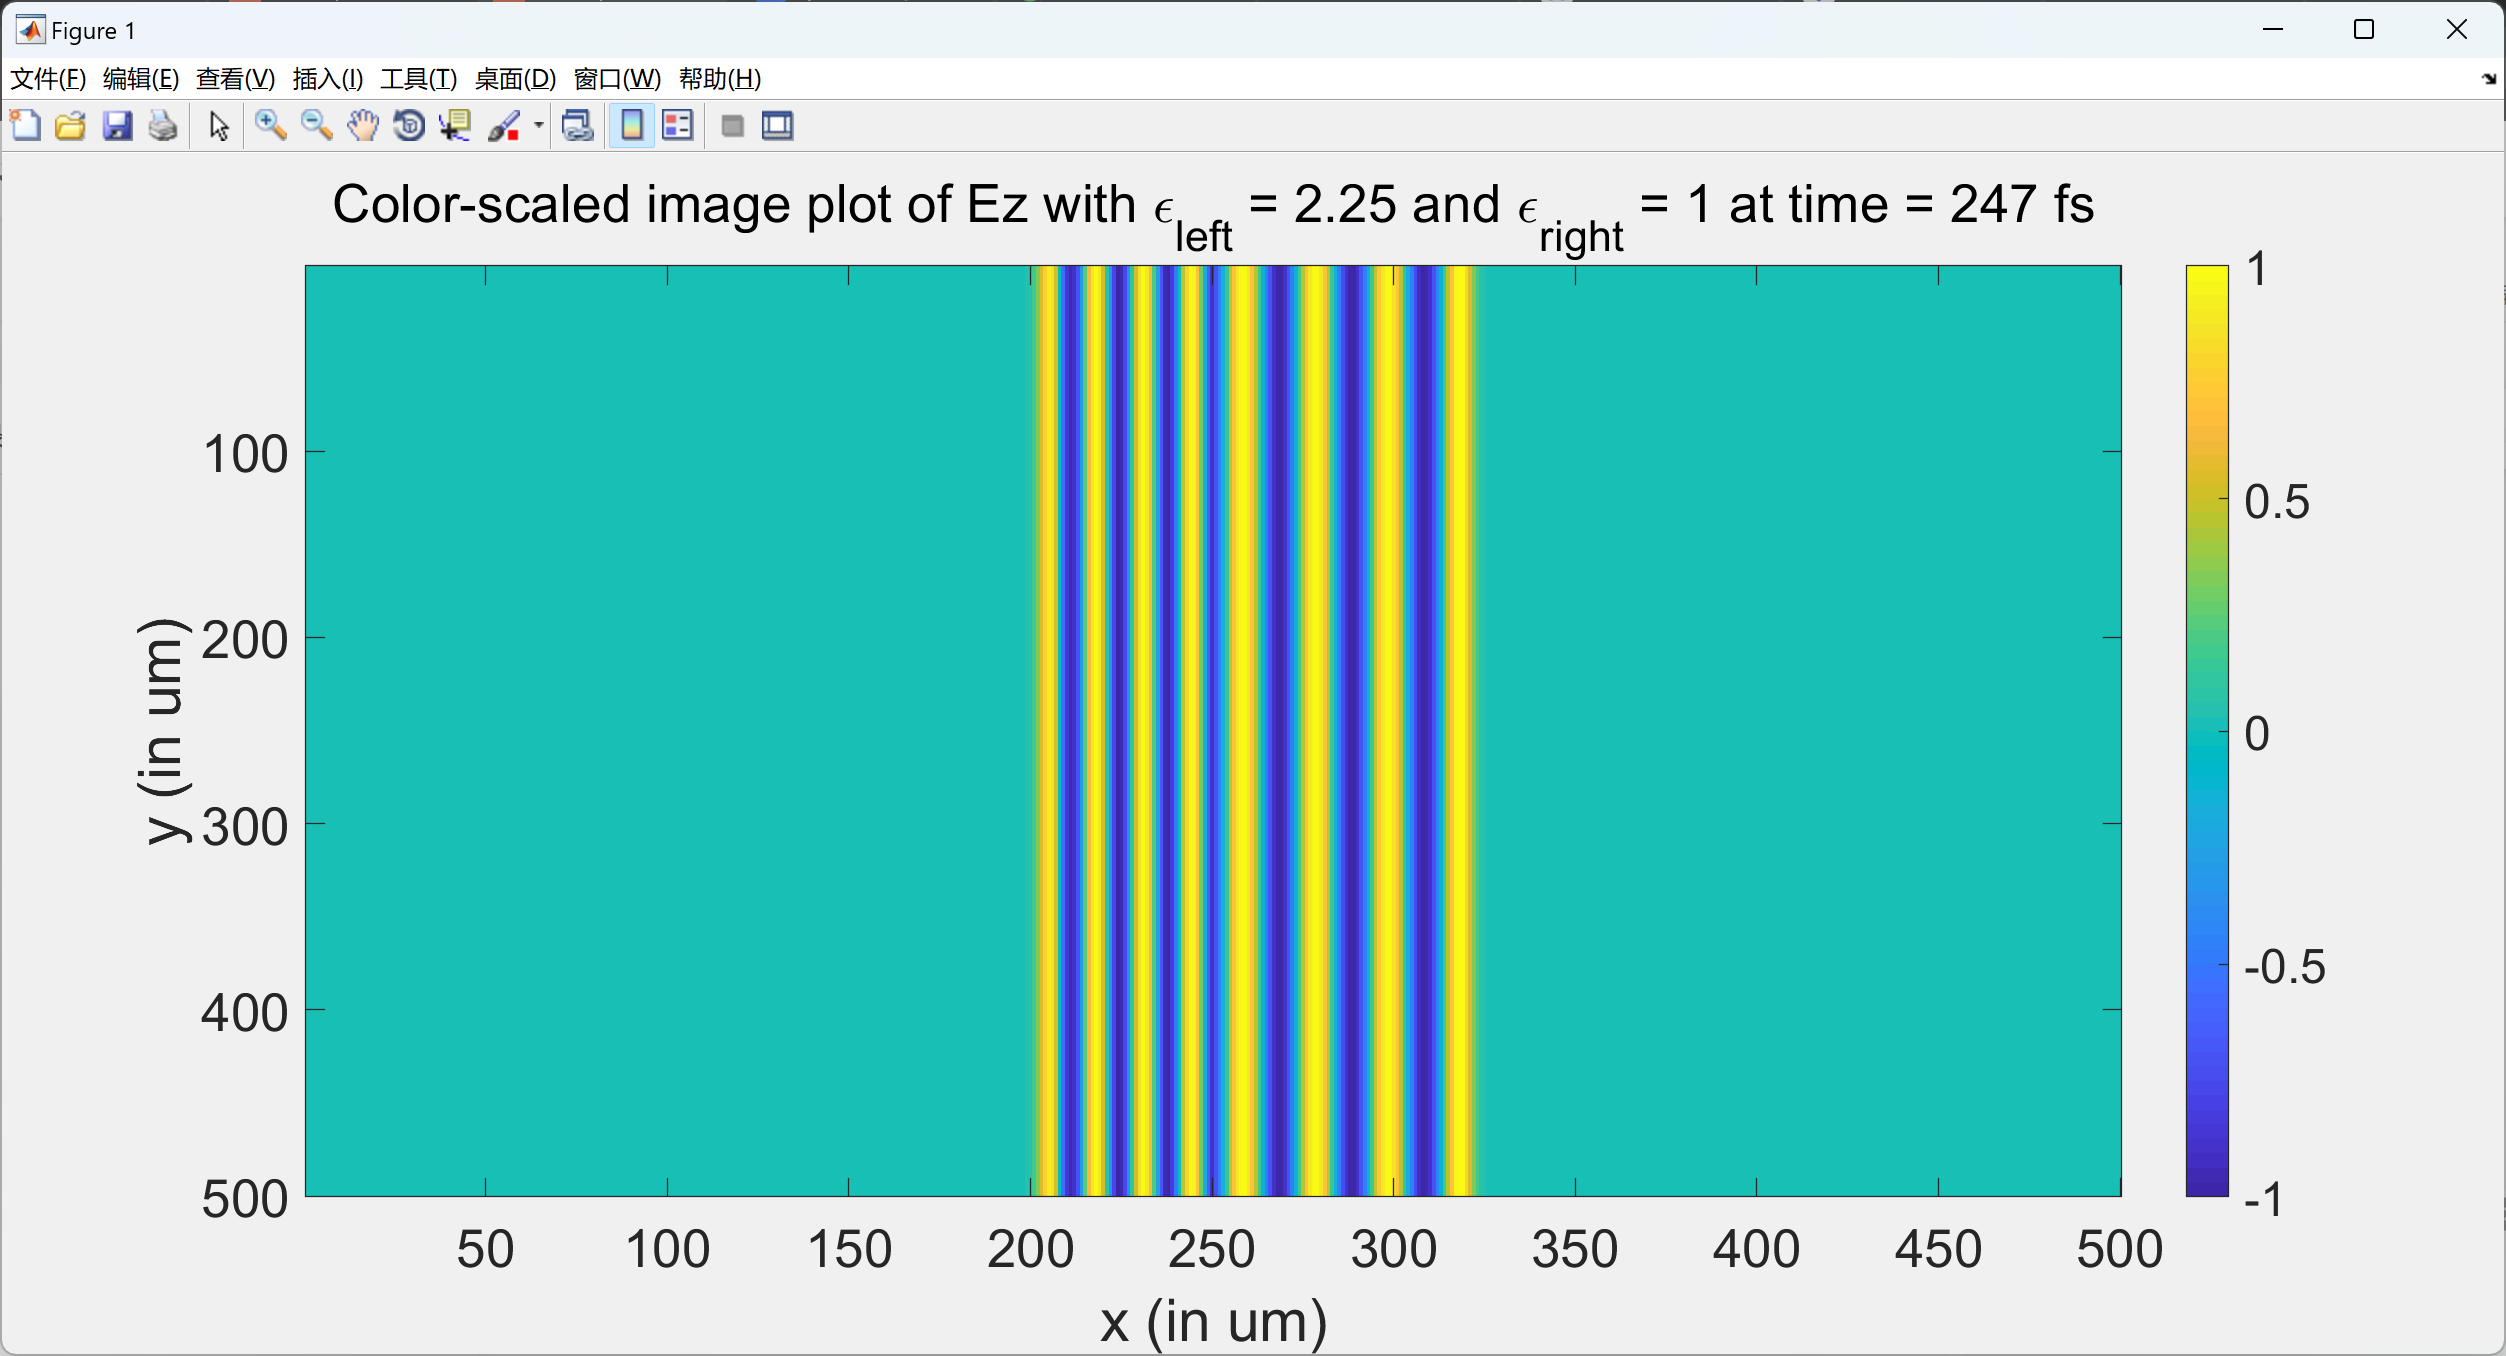Select the Edit Plot arrow tool
This screenshot has height=1356, width=2506.
(219, 126)
